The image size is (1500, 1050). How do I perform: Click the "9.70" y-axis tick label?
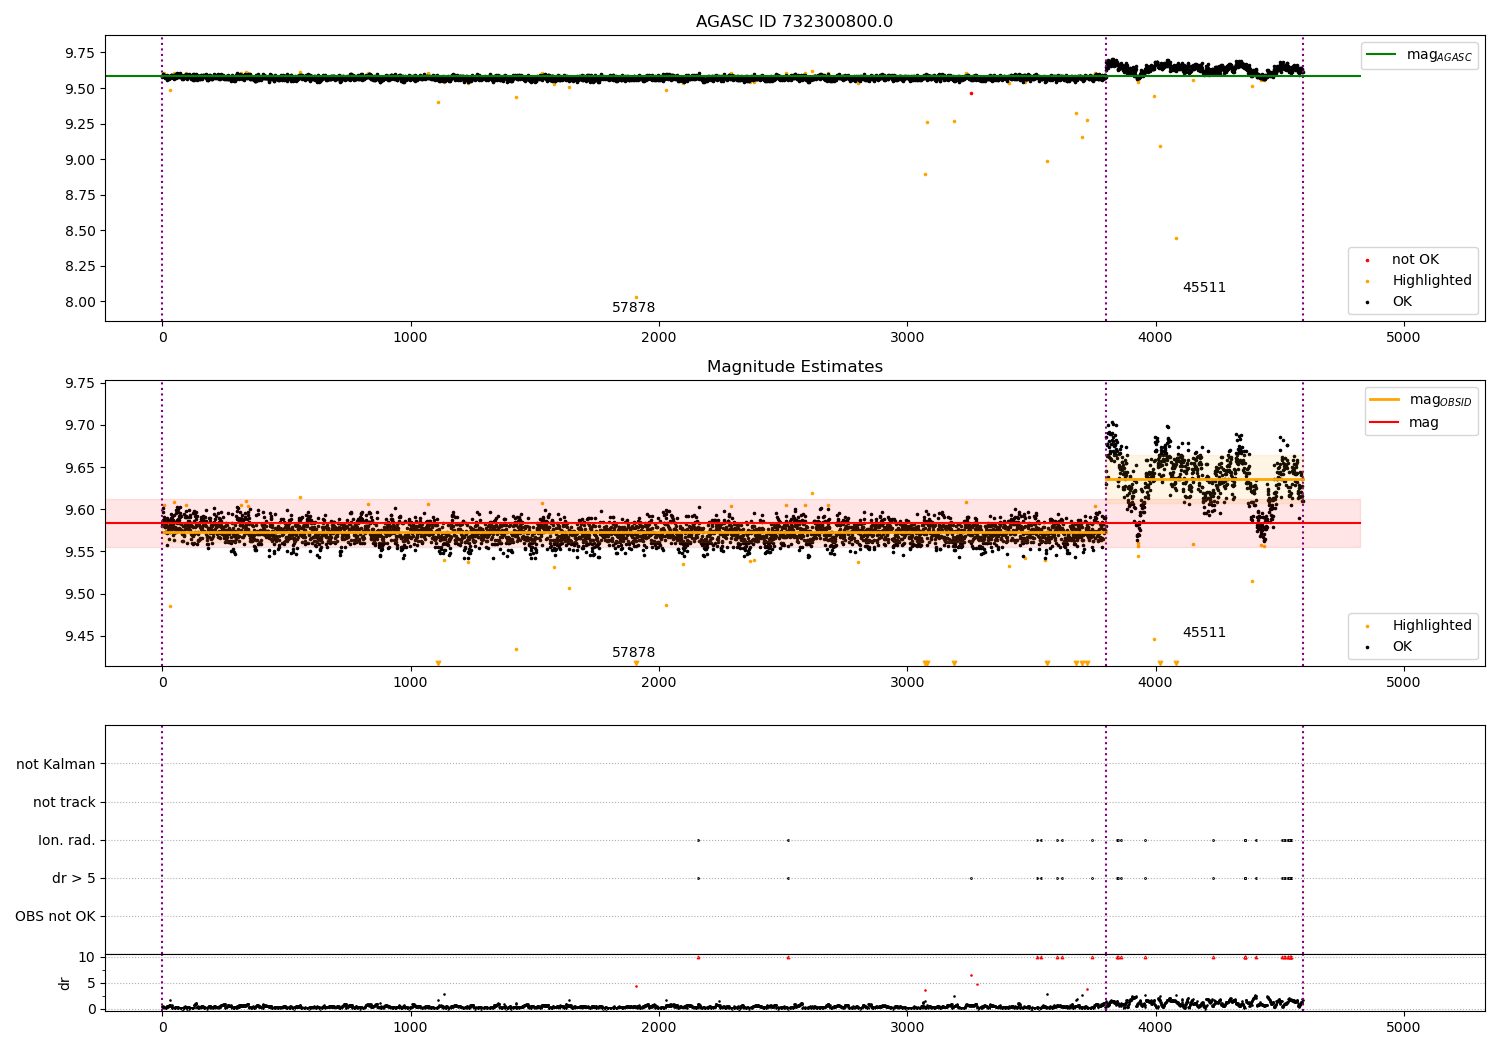tap(82, 426)
